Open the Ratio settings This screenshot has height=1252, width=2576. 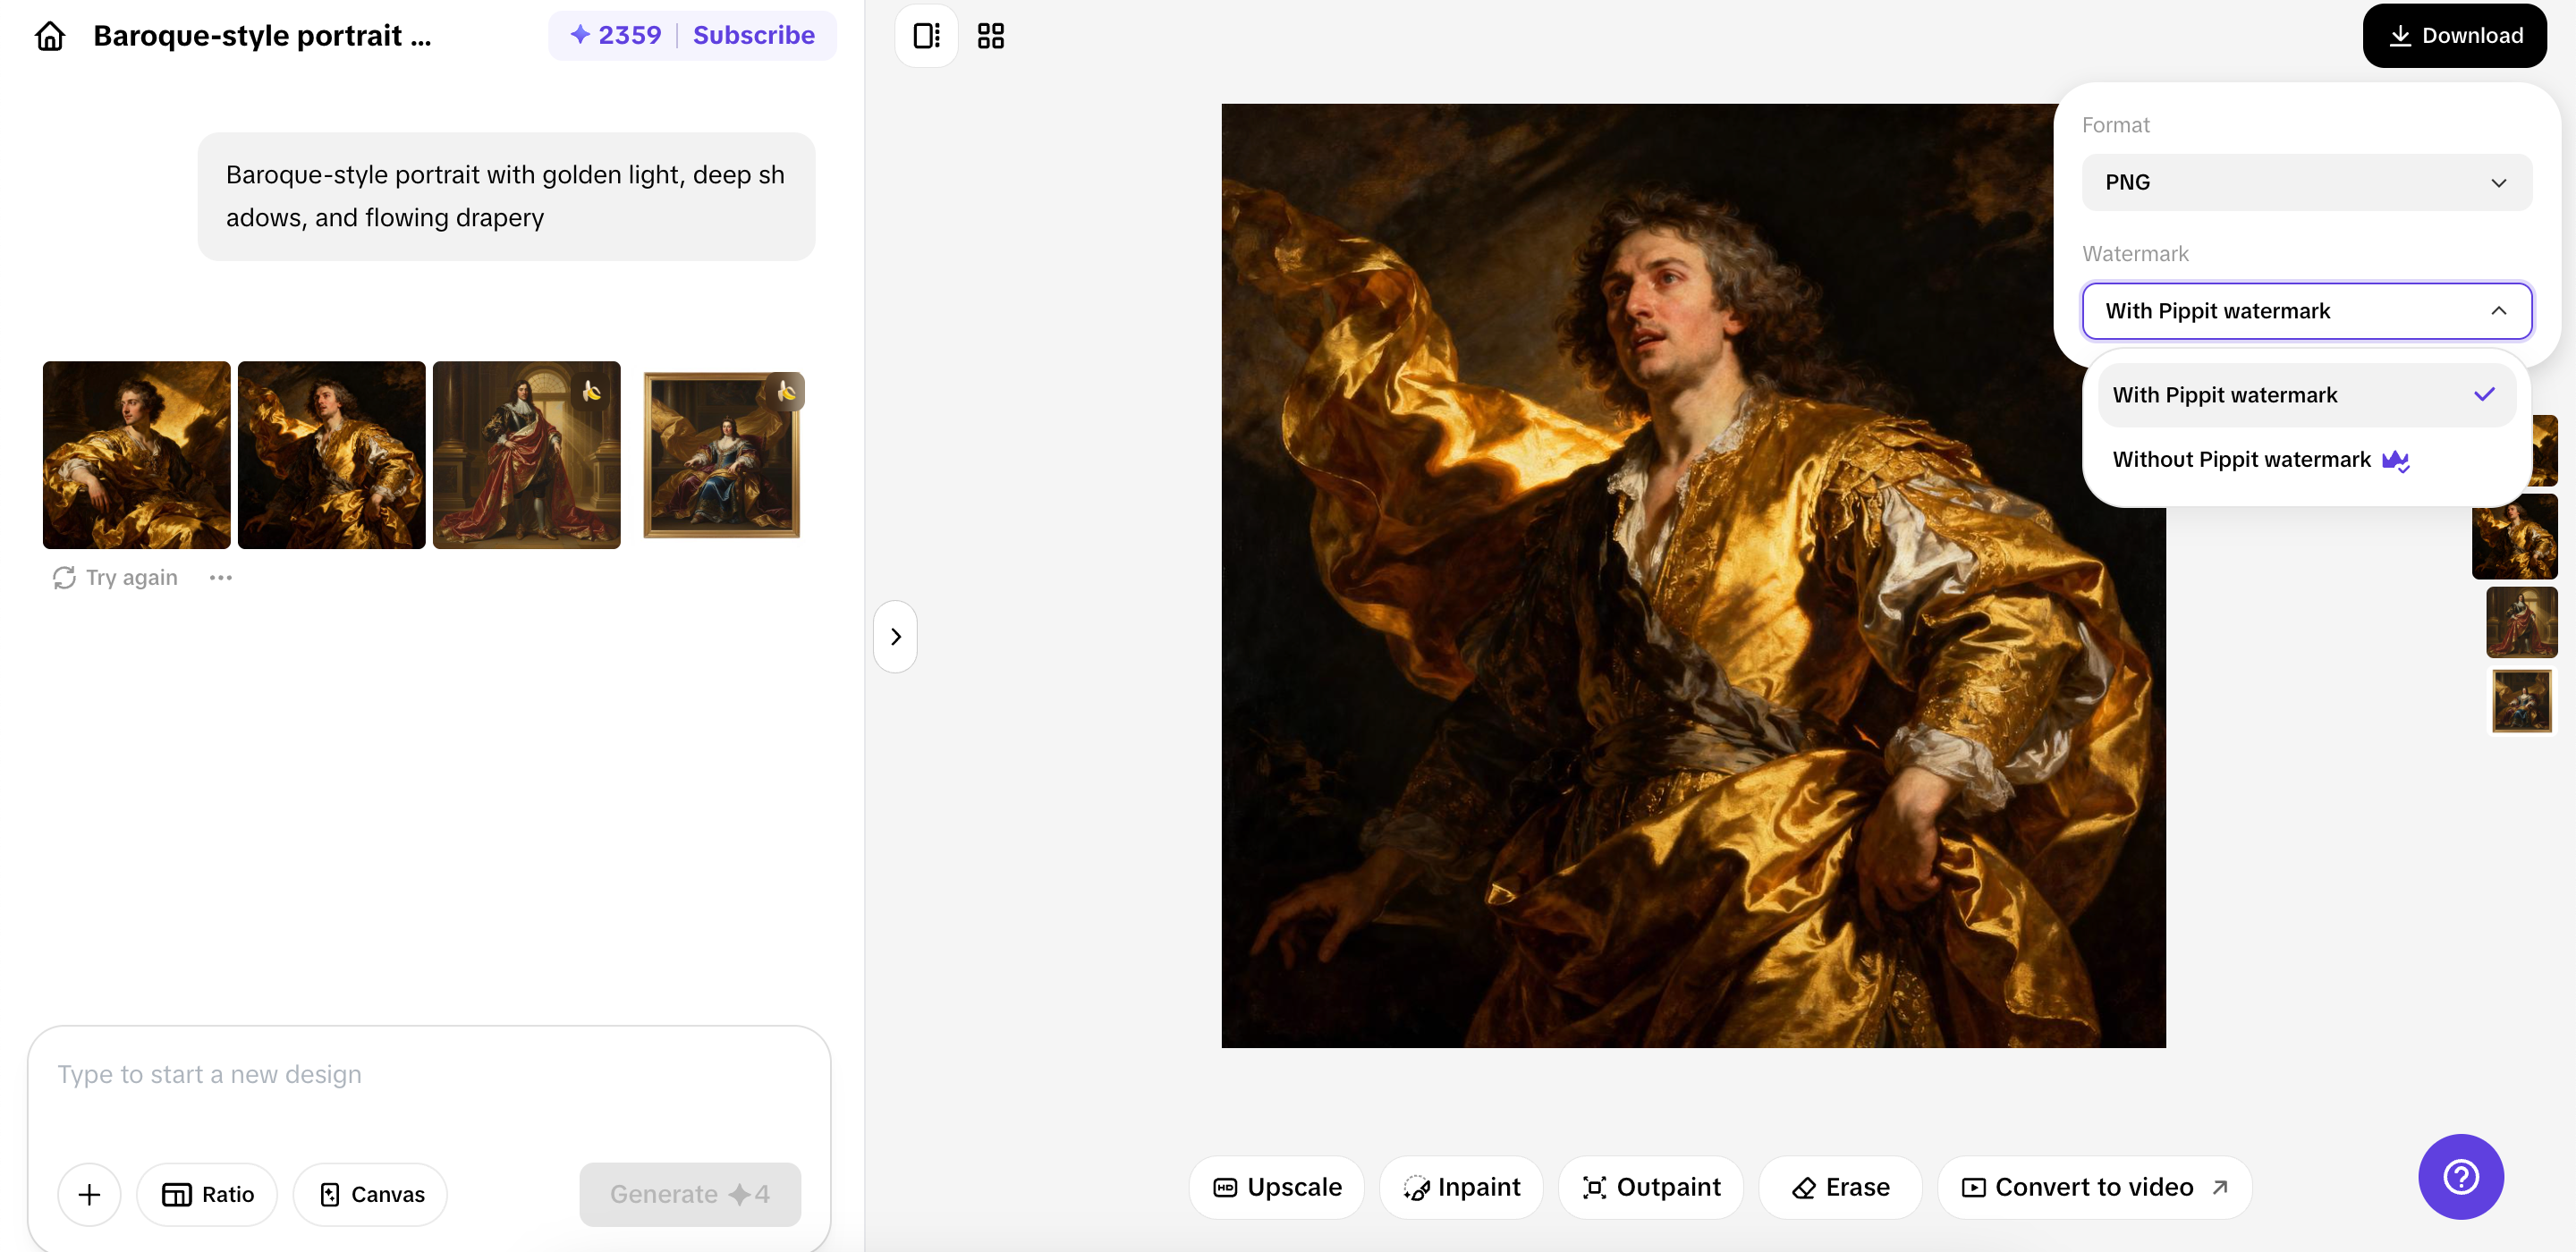pos(207,1194)
